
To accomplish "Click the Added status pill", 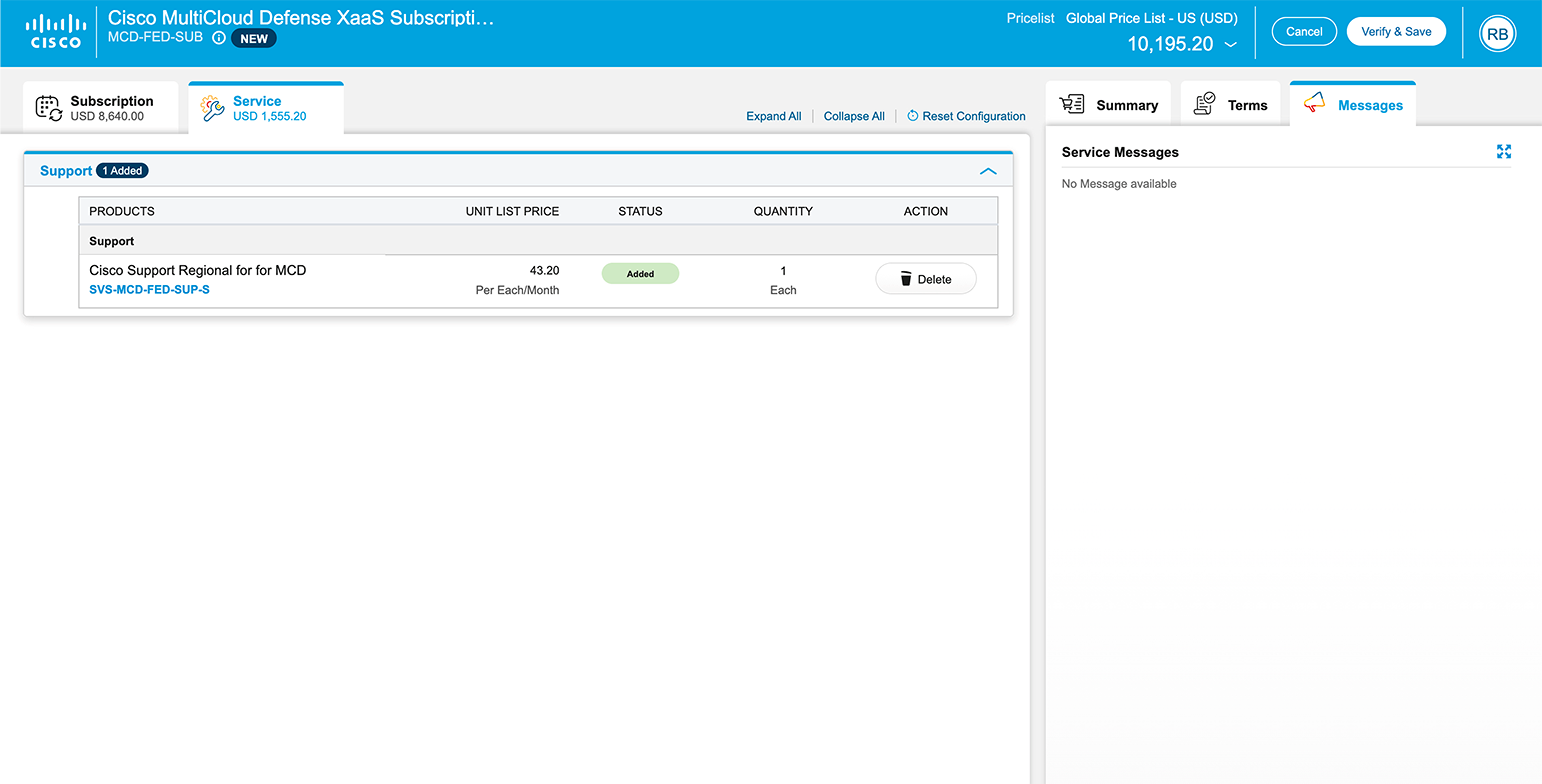I will (640, 274).
